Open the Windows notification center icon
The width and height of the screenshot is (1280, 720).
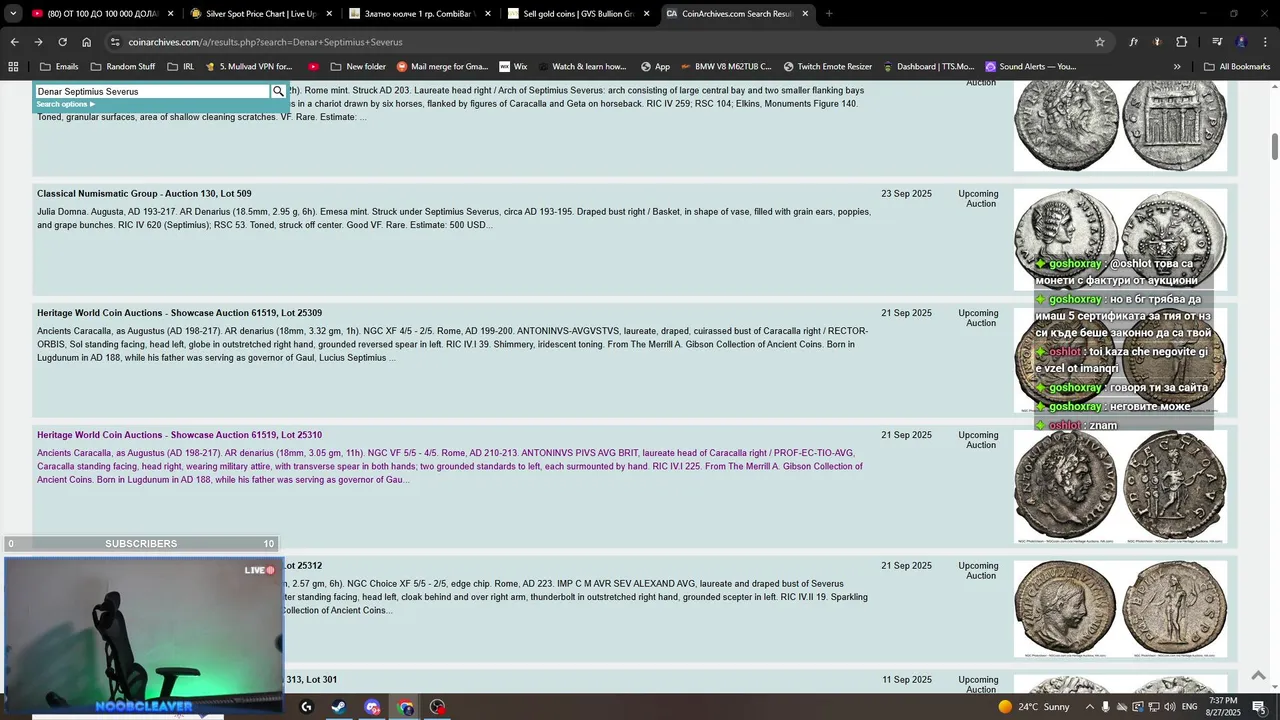[1260, 707]
